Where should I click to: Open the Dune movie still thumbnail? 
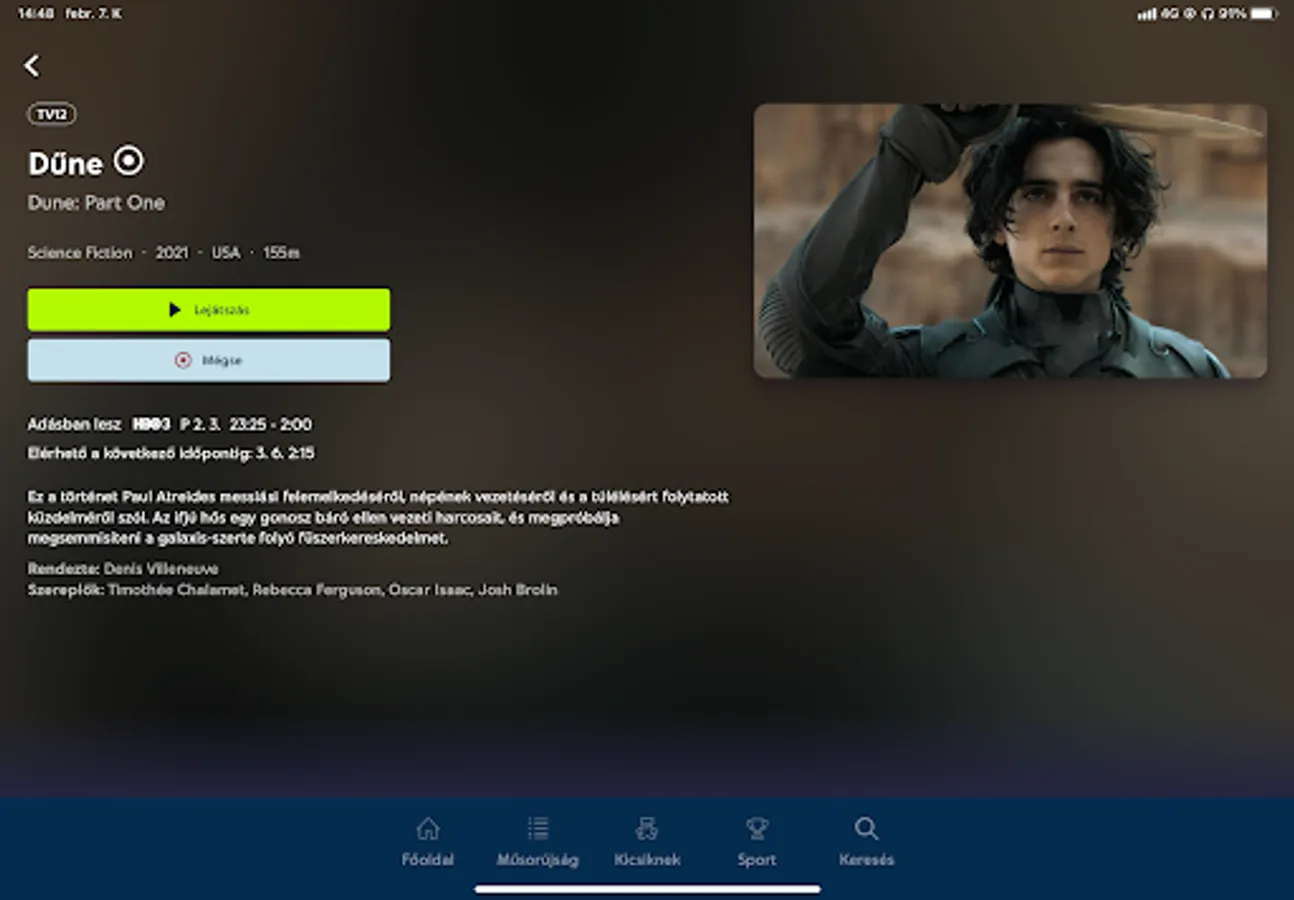(x=1010, y=241)
